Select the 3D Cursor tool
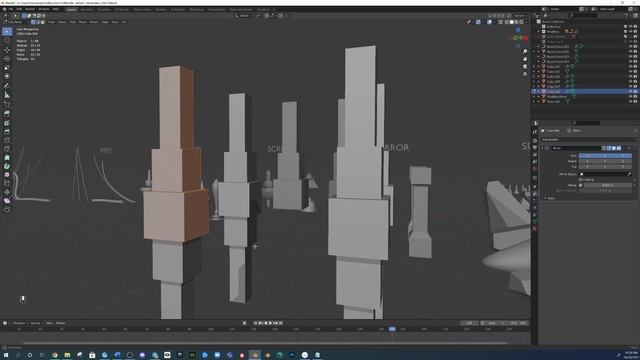Image resolution: width=640 pixels, height=360 pixels. [7, 41]
